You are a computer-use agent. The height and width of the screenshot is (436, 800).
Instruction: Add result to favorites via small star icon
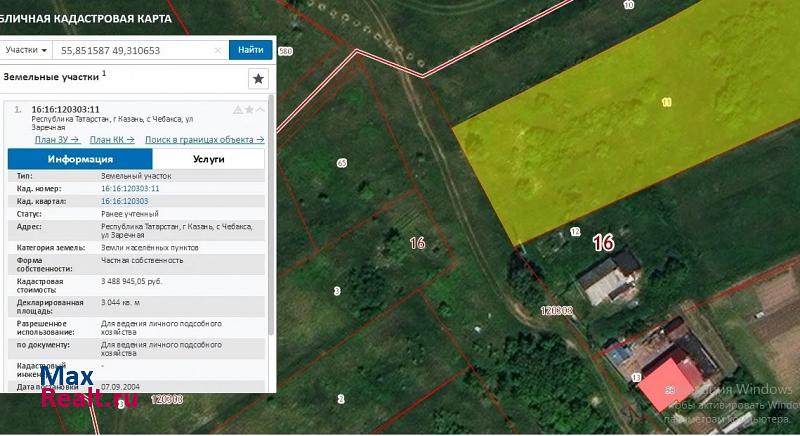(x=249, y=109)
